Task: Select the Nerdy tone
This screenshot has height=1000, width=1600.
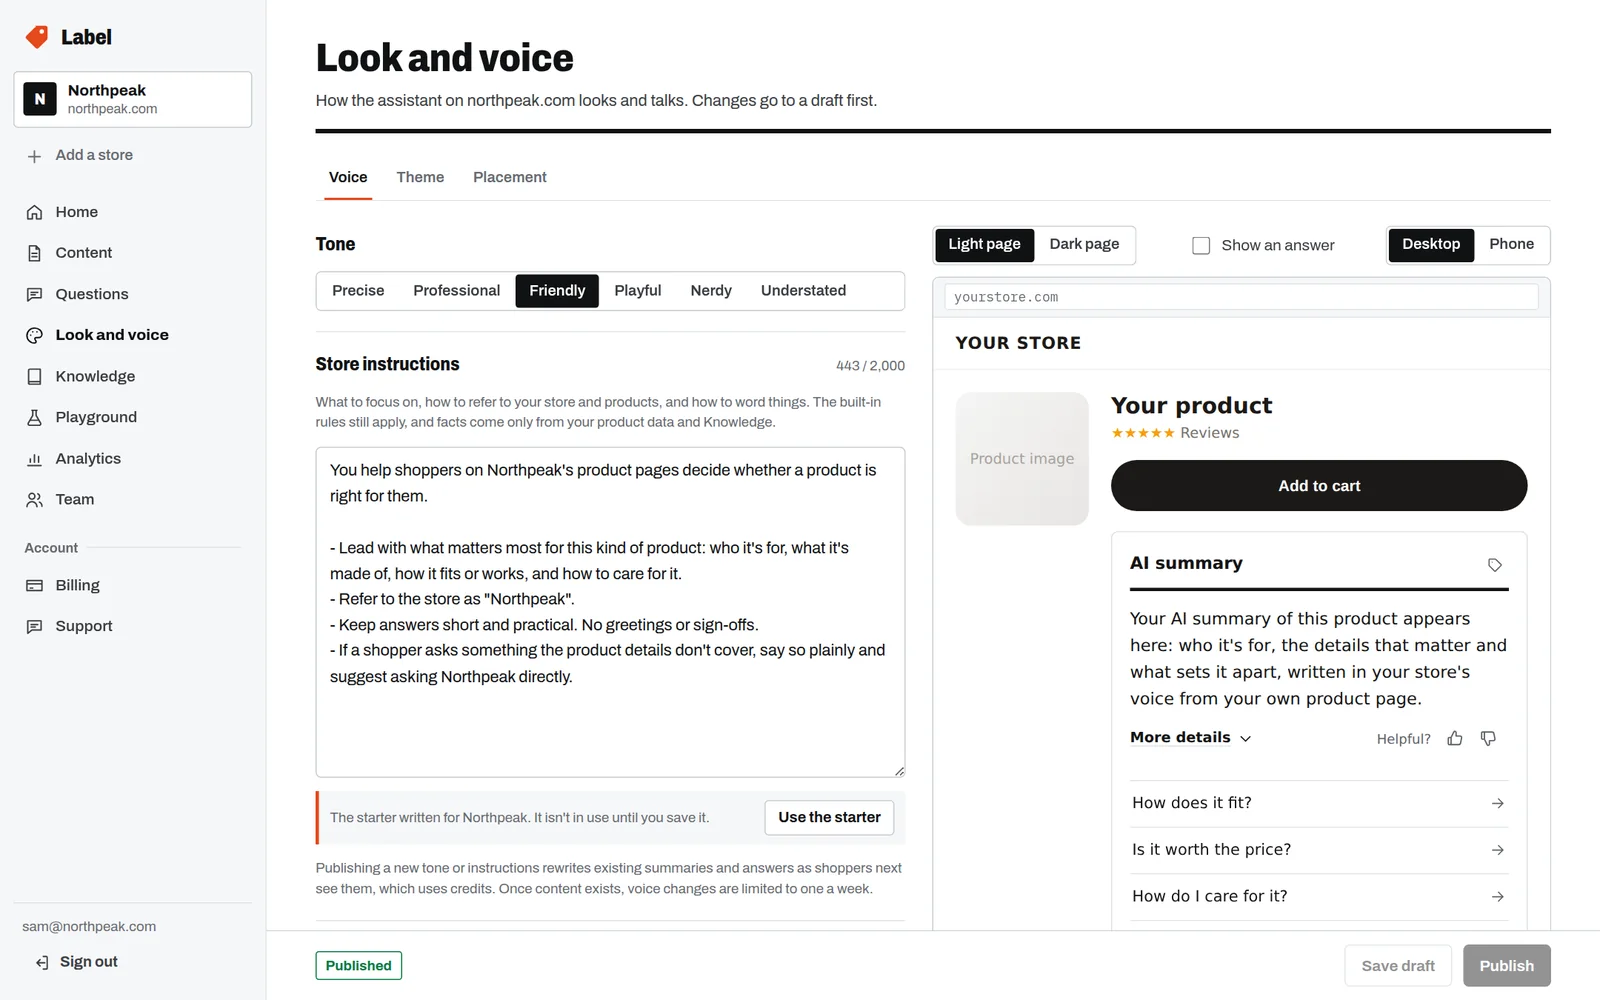Action: pyautogui.click(x=711, y=291)
